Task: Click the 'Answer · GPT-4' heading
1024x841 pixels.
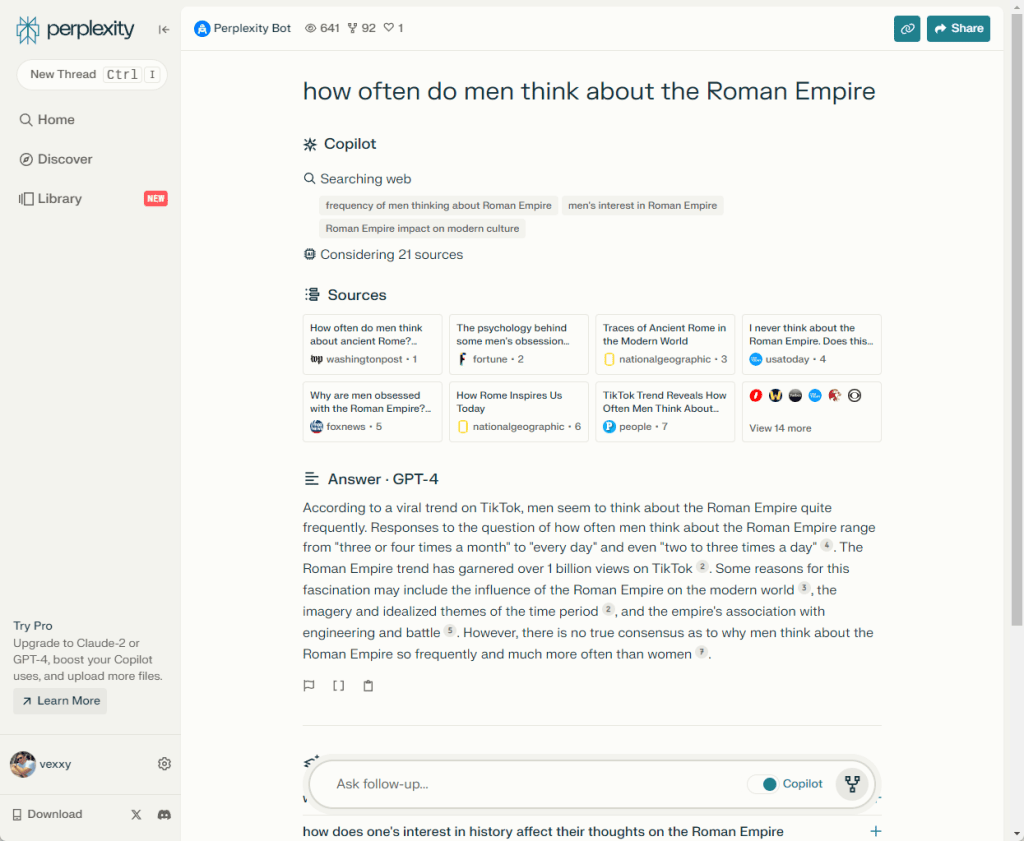Action: (383, 479)
